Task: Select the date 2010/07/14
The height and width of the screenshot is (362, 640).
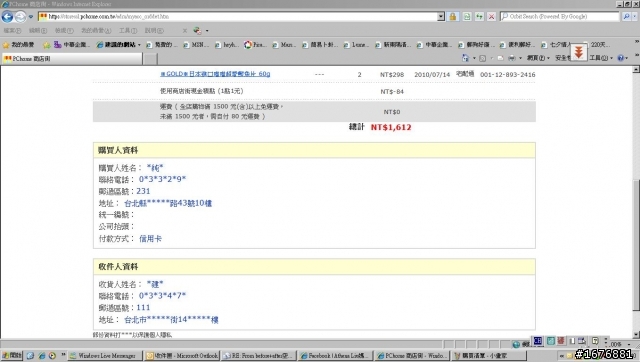Action: pos(432,75)
